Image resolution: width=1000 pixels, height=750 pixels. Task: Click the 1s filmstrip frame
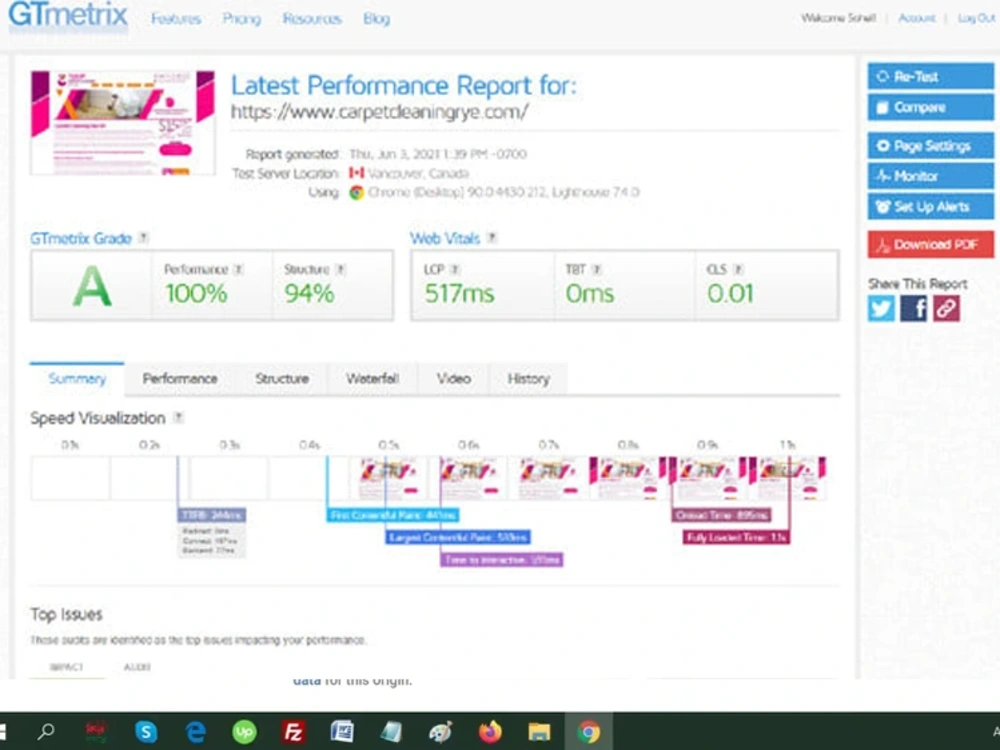pos(788,478)
